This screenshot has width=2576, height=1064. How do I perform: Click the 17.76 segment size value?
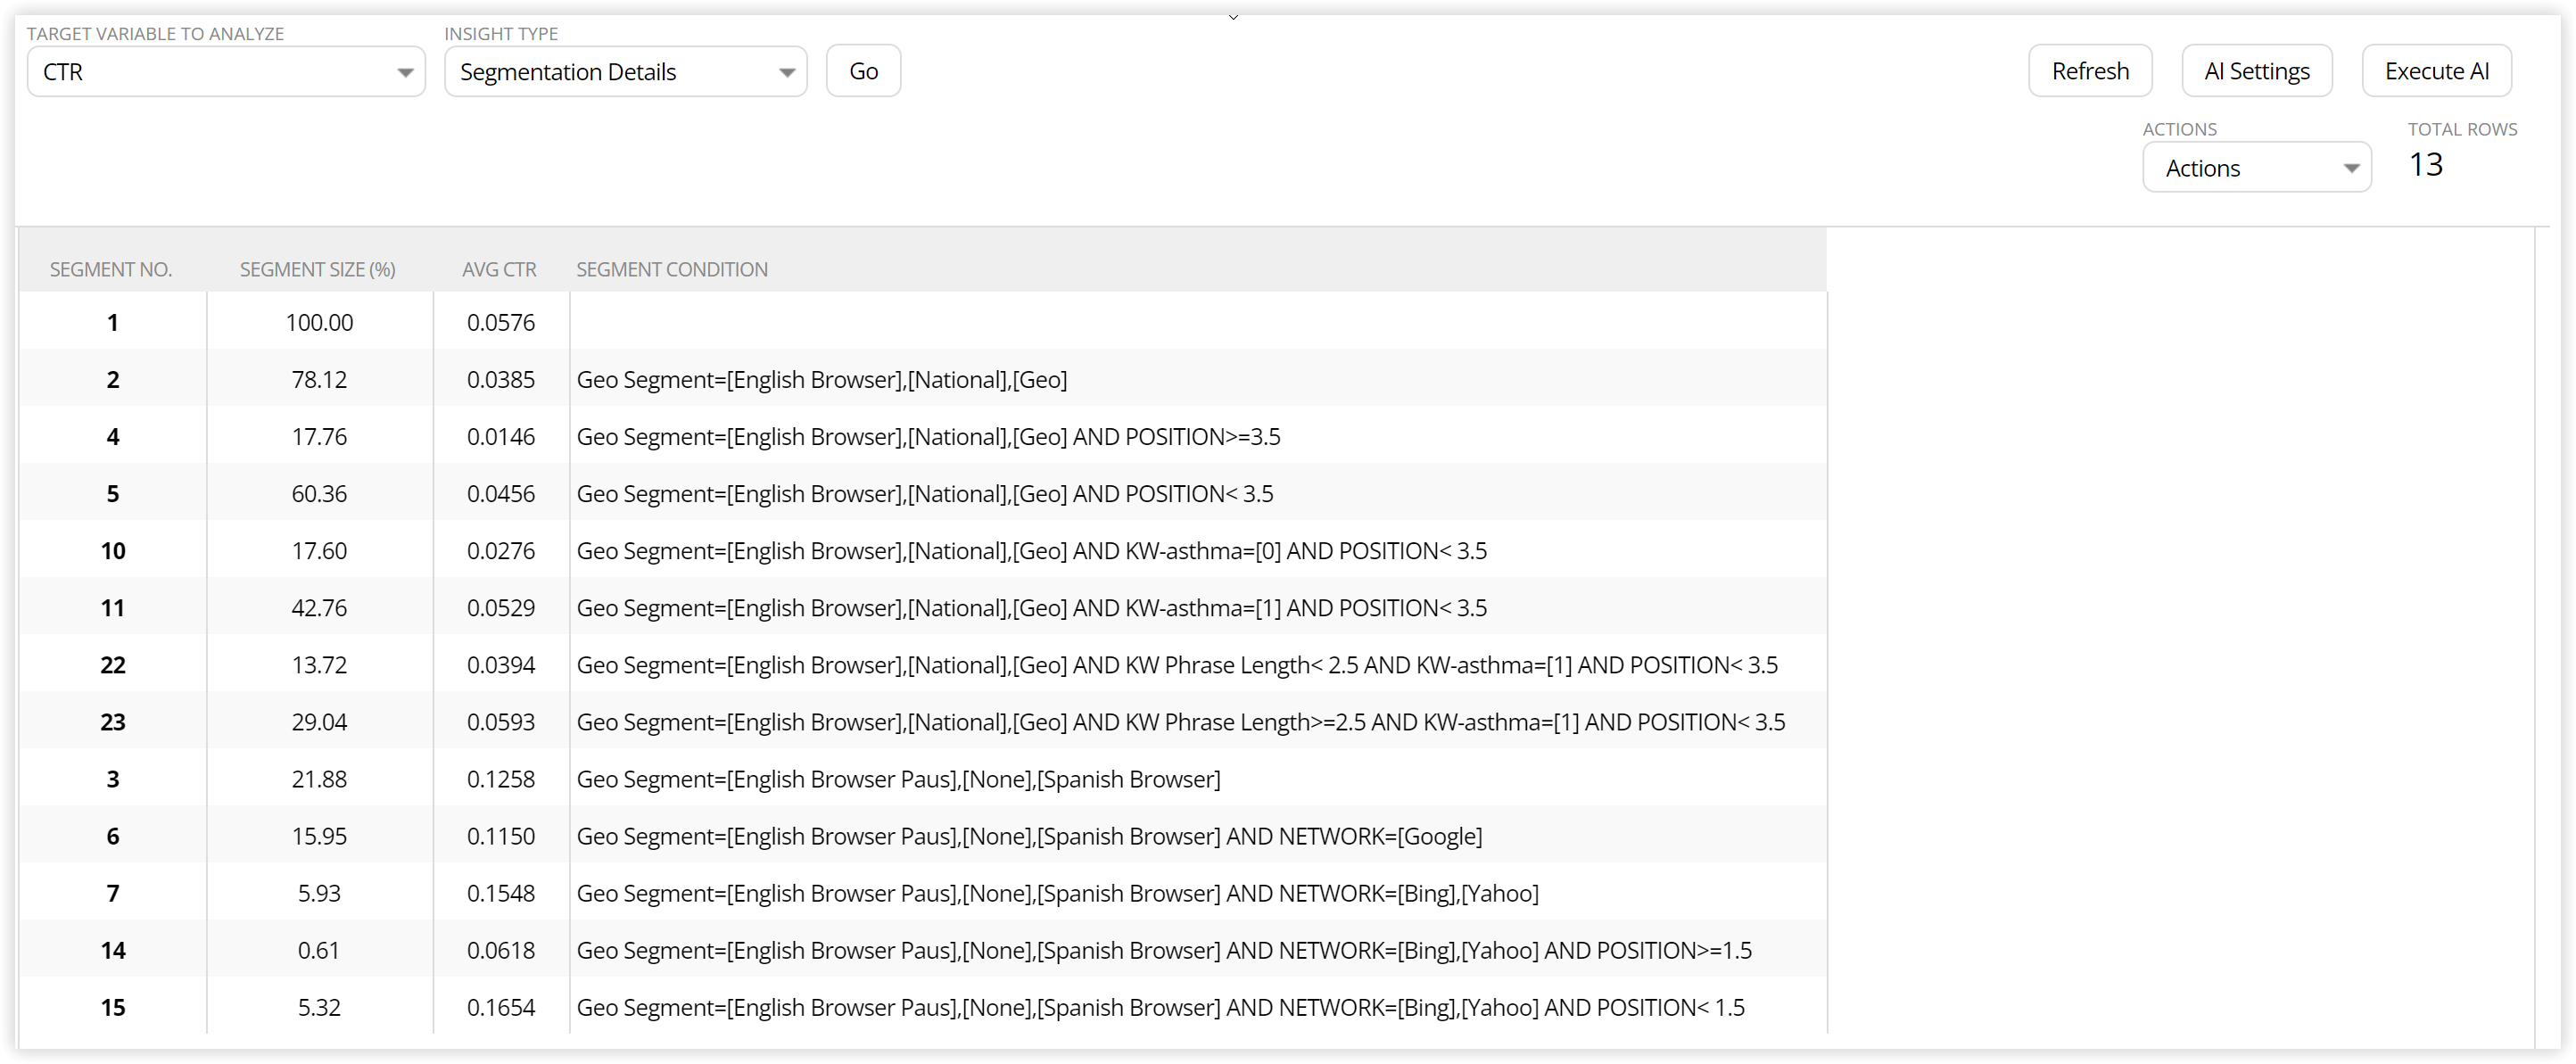319,436
